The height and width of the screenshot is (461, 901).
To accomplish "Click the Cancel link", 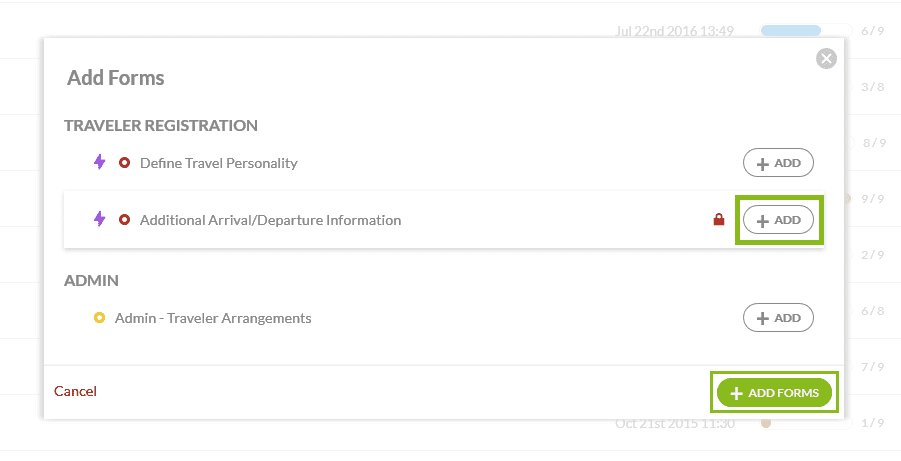I will pyautogui.click(x=75, y=391).
